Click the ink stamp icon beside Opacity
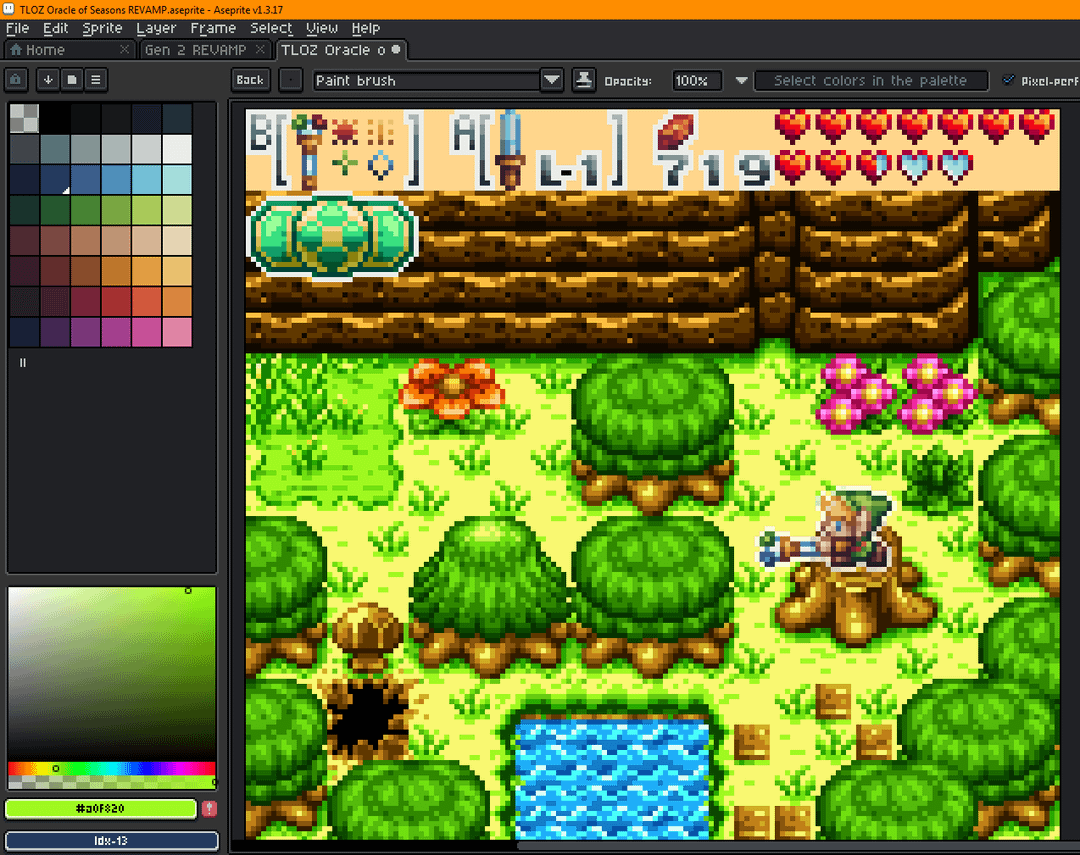Image resolution: width=1080 pixels, height=855 pixels. (584, 80)
